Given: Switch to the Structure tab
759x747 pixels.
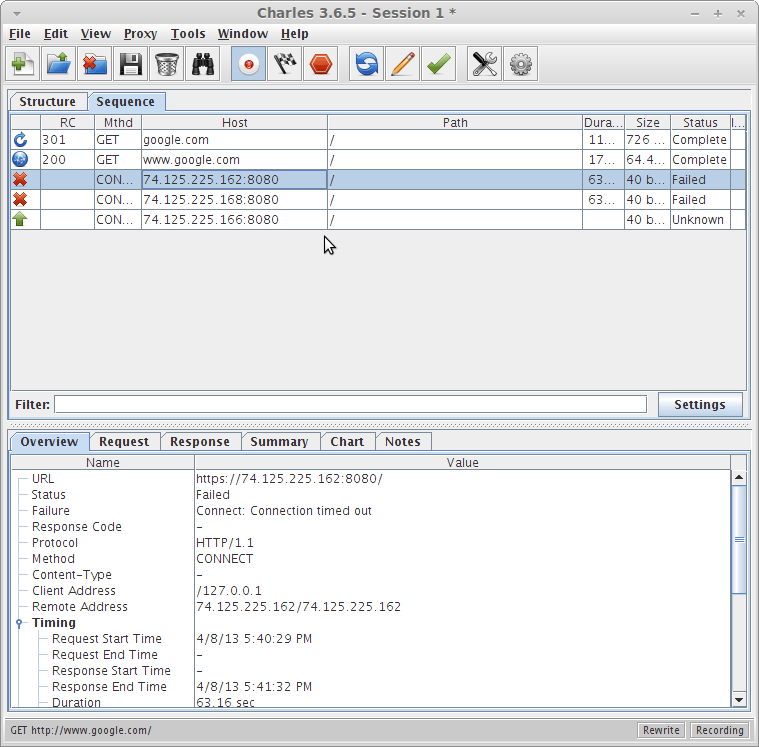Looking at the screenshot, I should [47, 102].
